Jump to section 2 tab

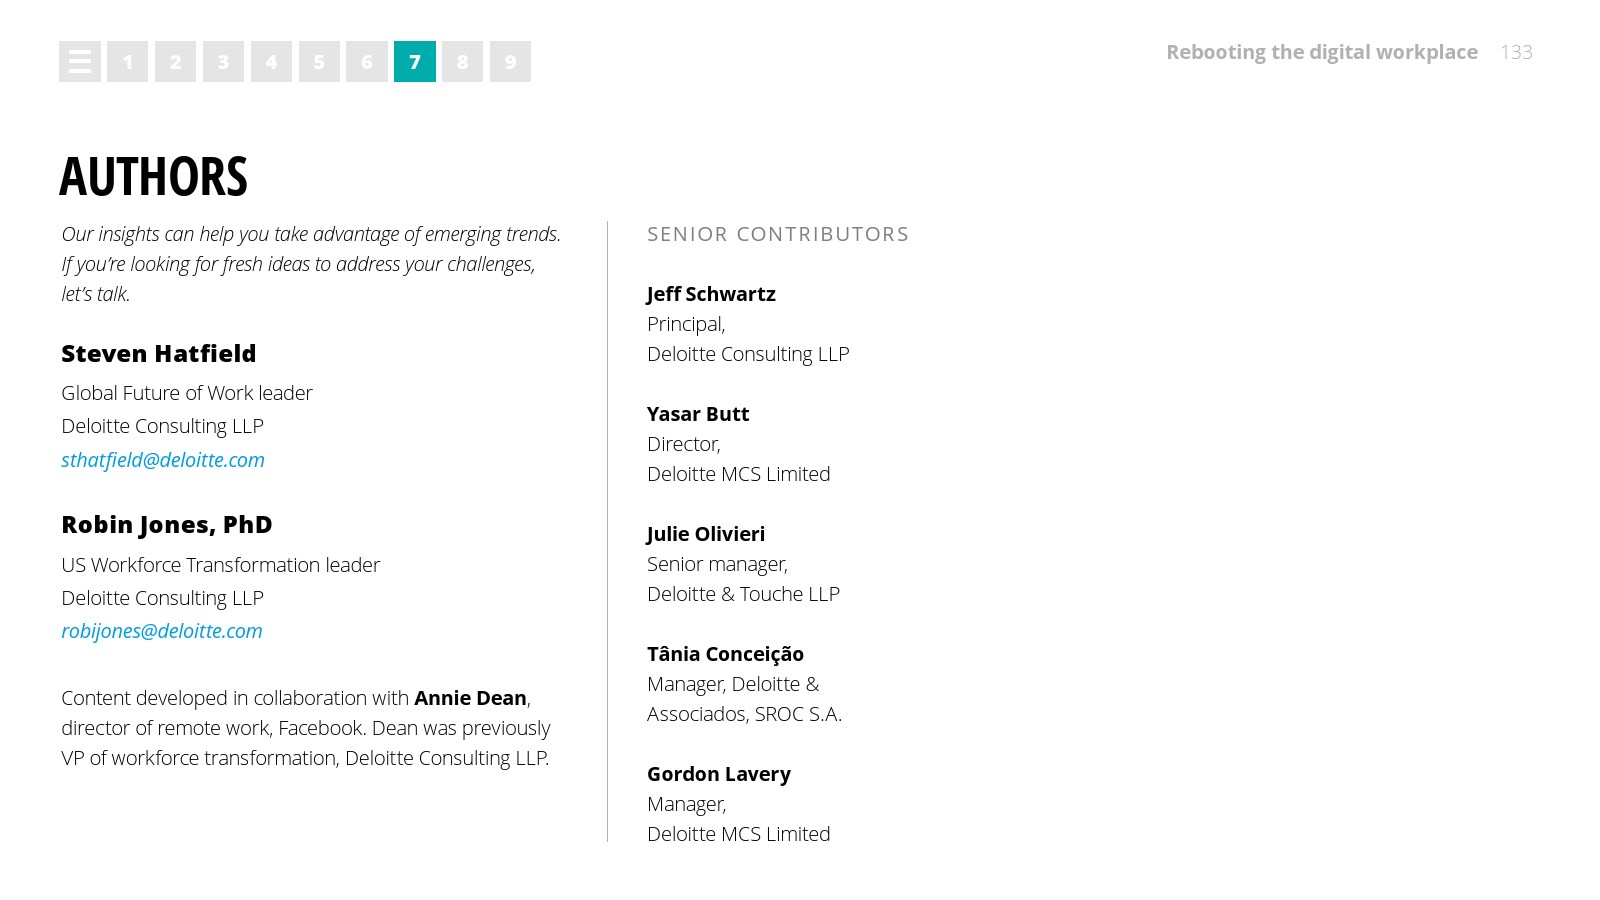click(175, 62)
